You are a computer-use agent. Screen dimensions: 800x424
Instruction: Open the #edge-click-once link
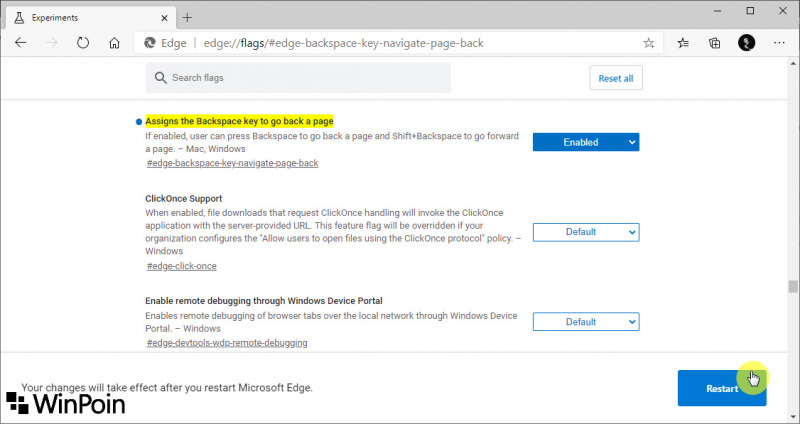[x=182, y=266]
